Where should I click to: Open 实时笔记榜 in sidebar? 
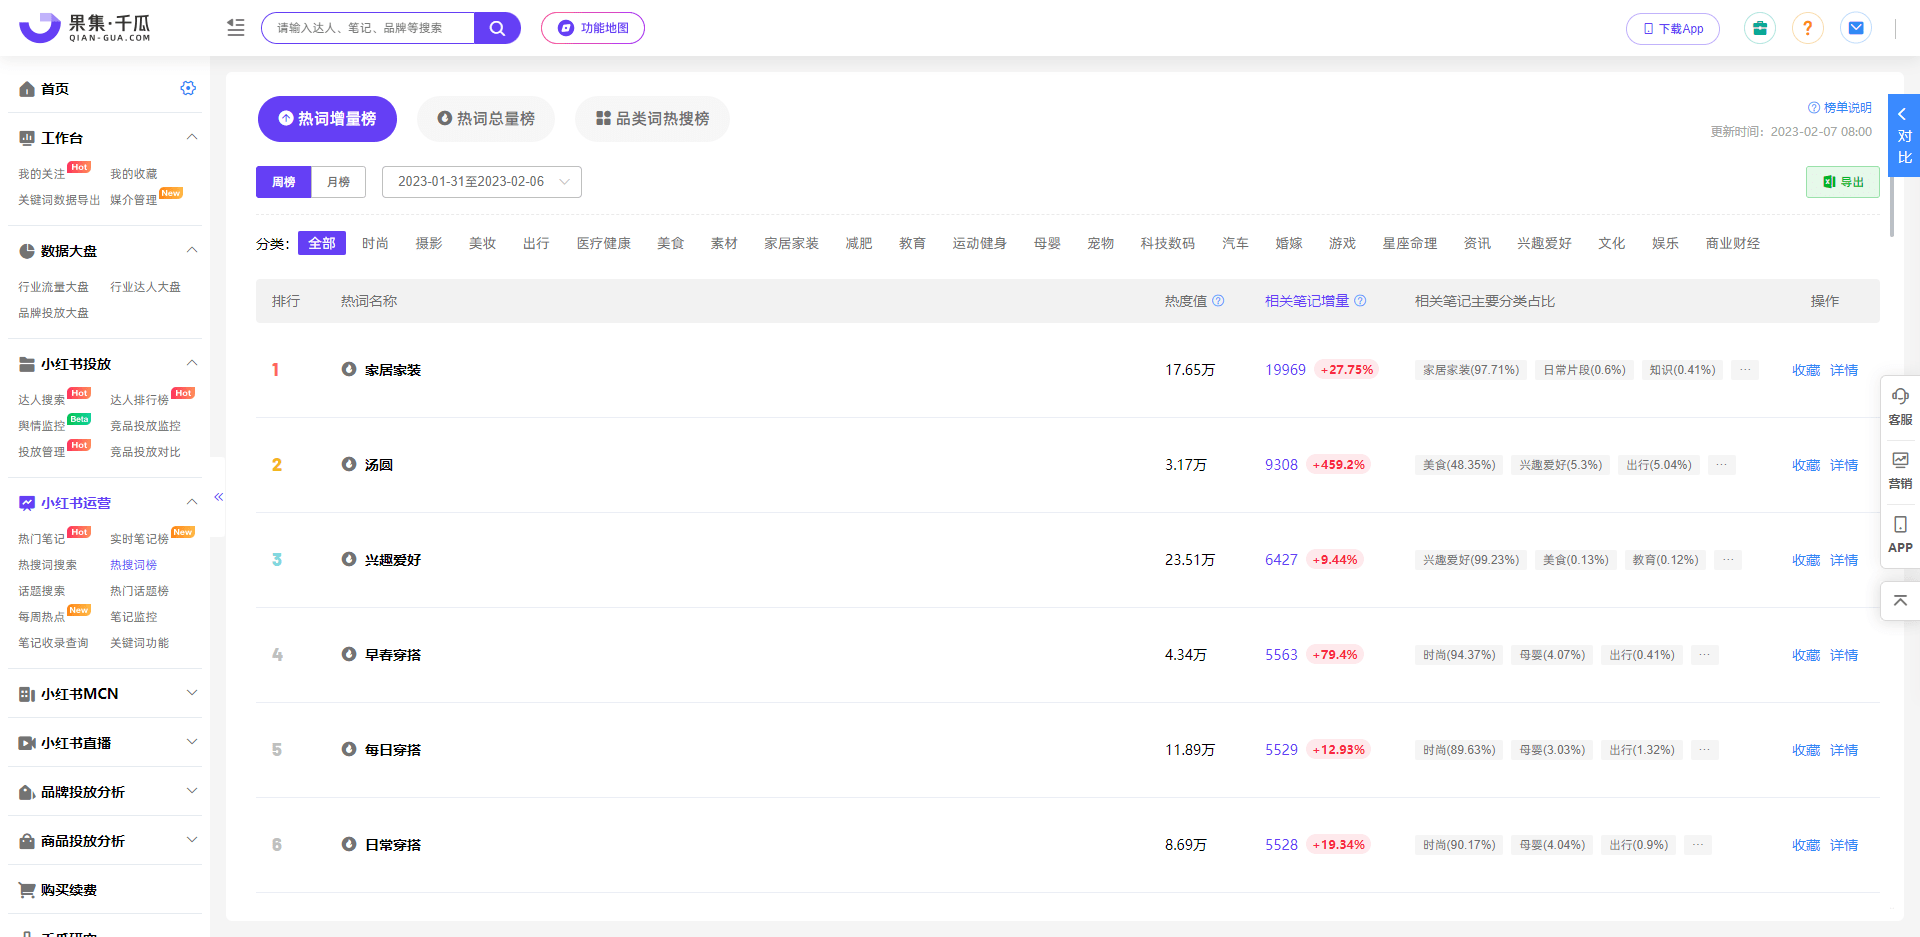(x=139, y=539)
